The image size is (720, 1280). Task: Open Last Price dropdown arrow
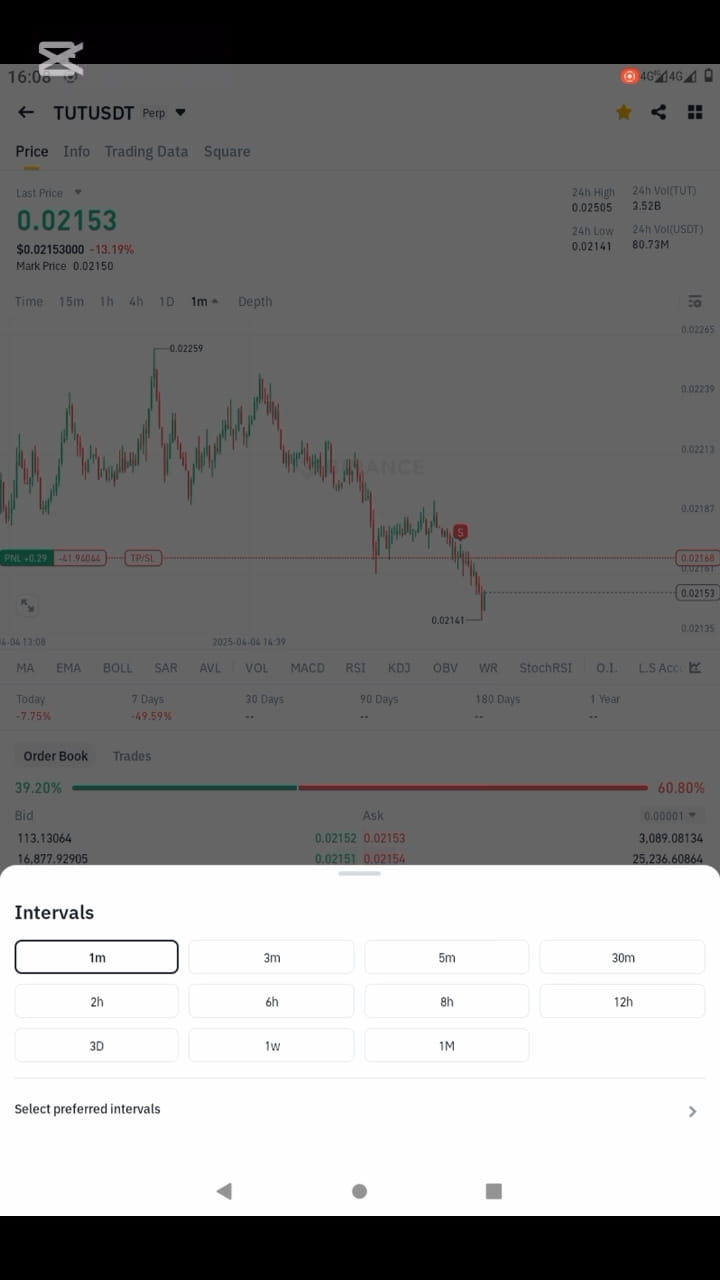click(x=78, y=192)
